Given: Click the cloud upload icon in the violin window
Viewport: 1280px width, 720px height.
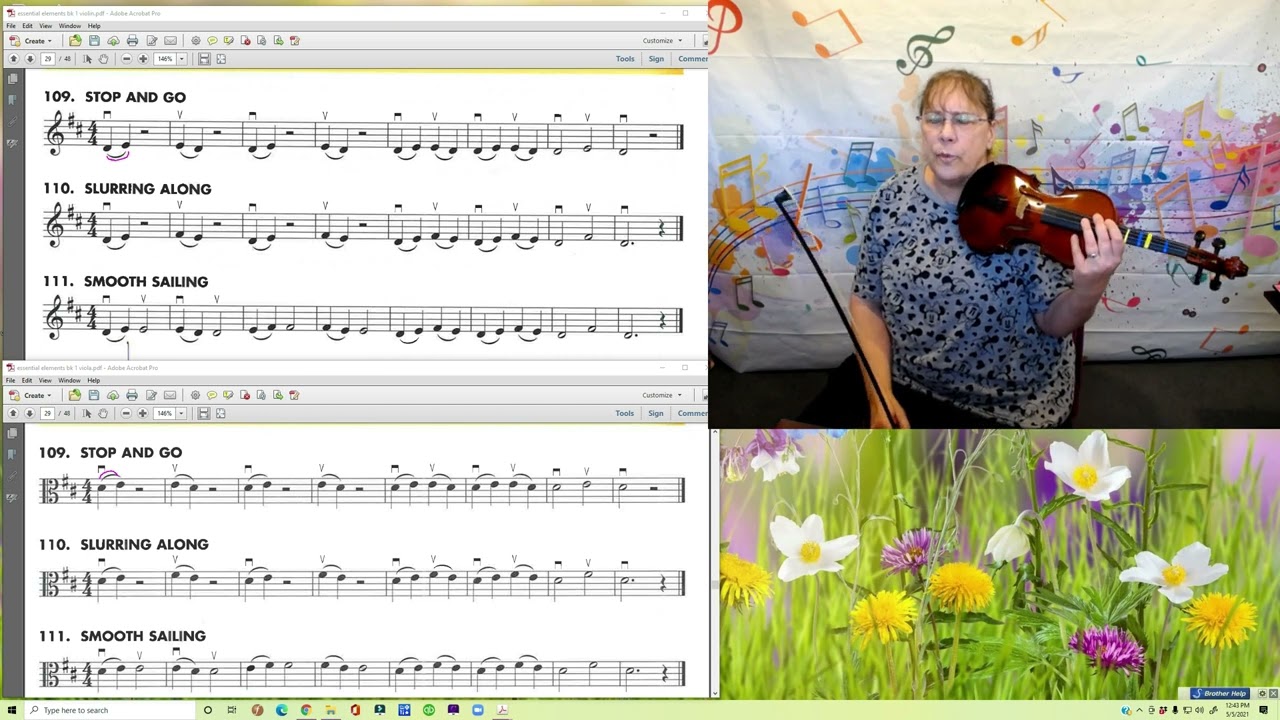Looking at the screenshot, I should click(113, 41).
